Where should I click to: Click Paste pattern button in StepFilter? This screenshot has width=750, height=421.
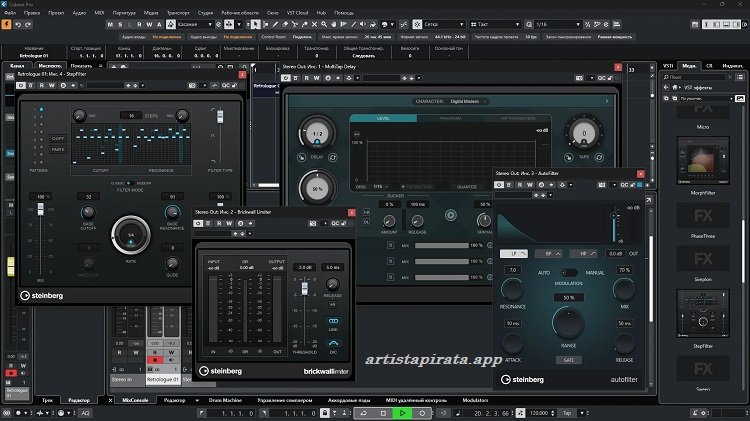(58, 149)
